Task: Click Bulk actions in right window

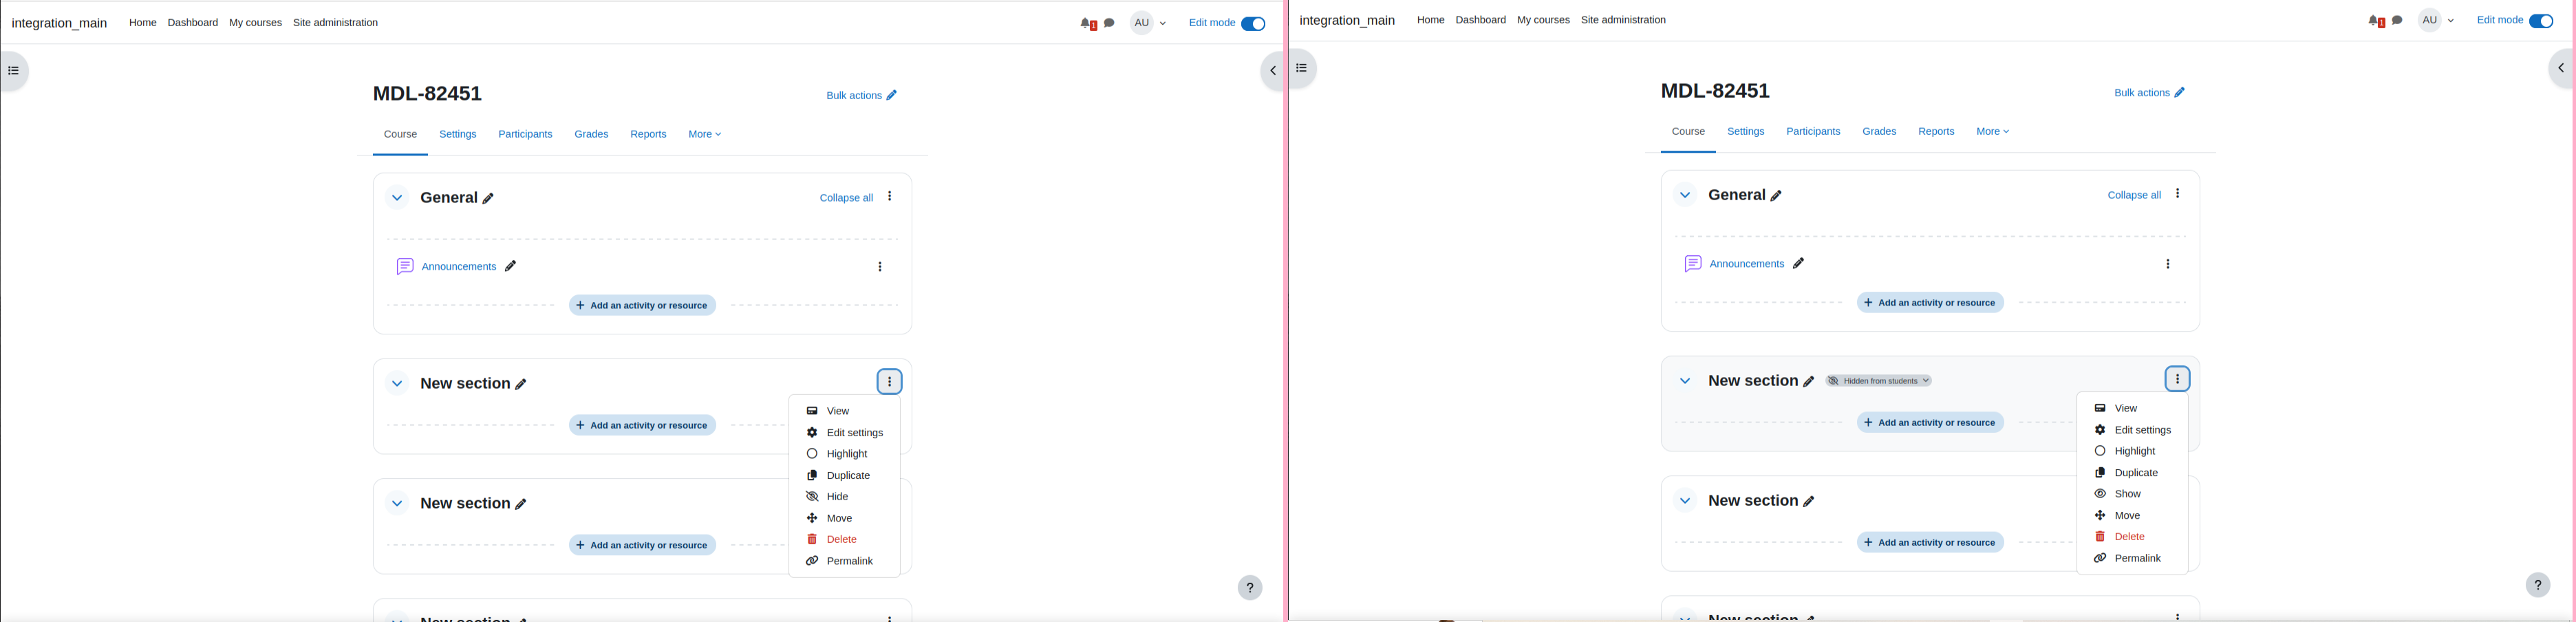Action: [x=2149, y=93]
